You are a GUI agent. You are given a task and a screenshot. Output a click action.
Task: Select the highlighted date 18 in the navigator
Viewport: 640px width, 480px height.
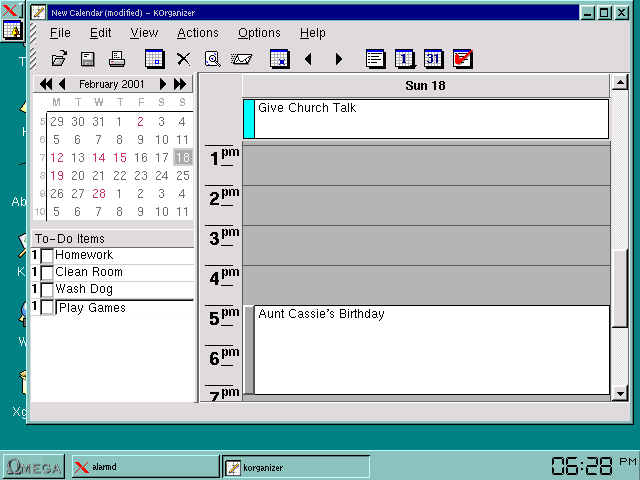[x=182, y=157]
